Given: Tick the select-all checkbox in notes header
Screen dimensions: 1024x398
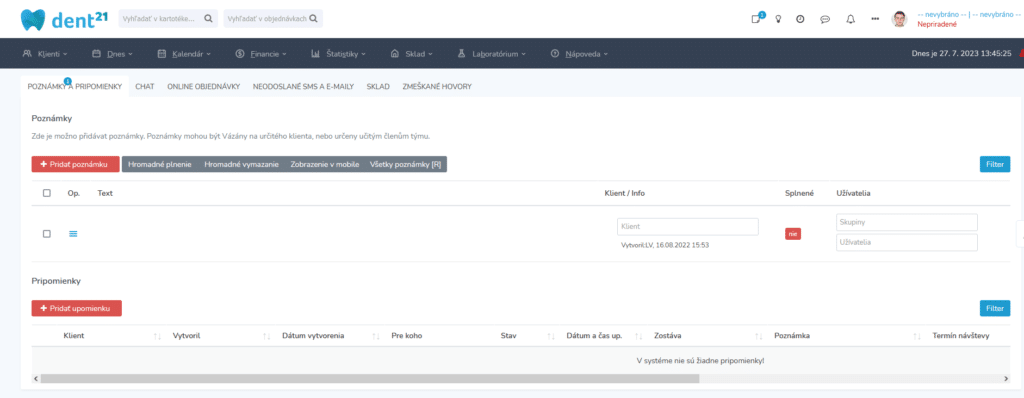Looking at the screenshot, I should (x=46, y=193).
